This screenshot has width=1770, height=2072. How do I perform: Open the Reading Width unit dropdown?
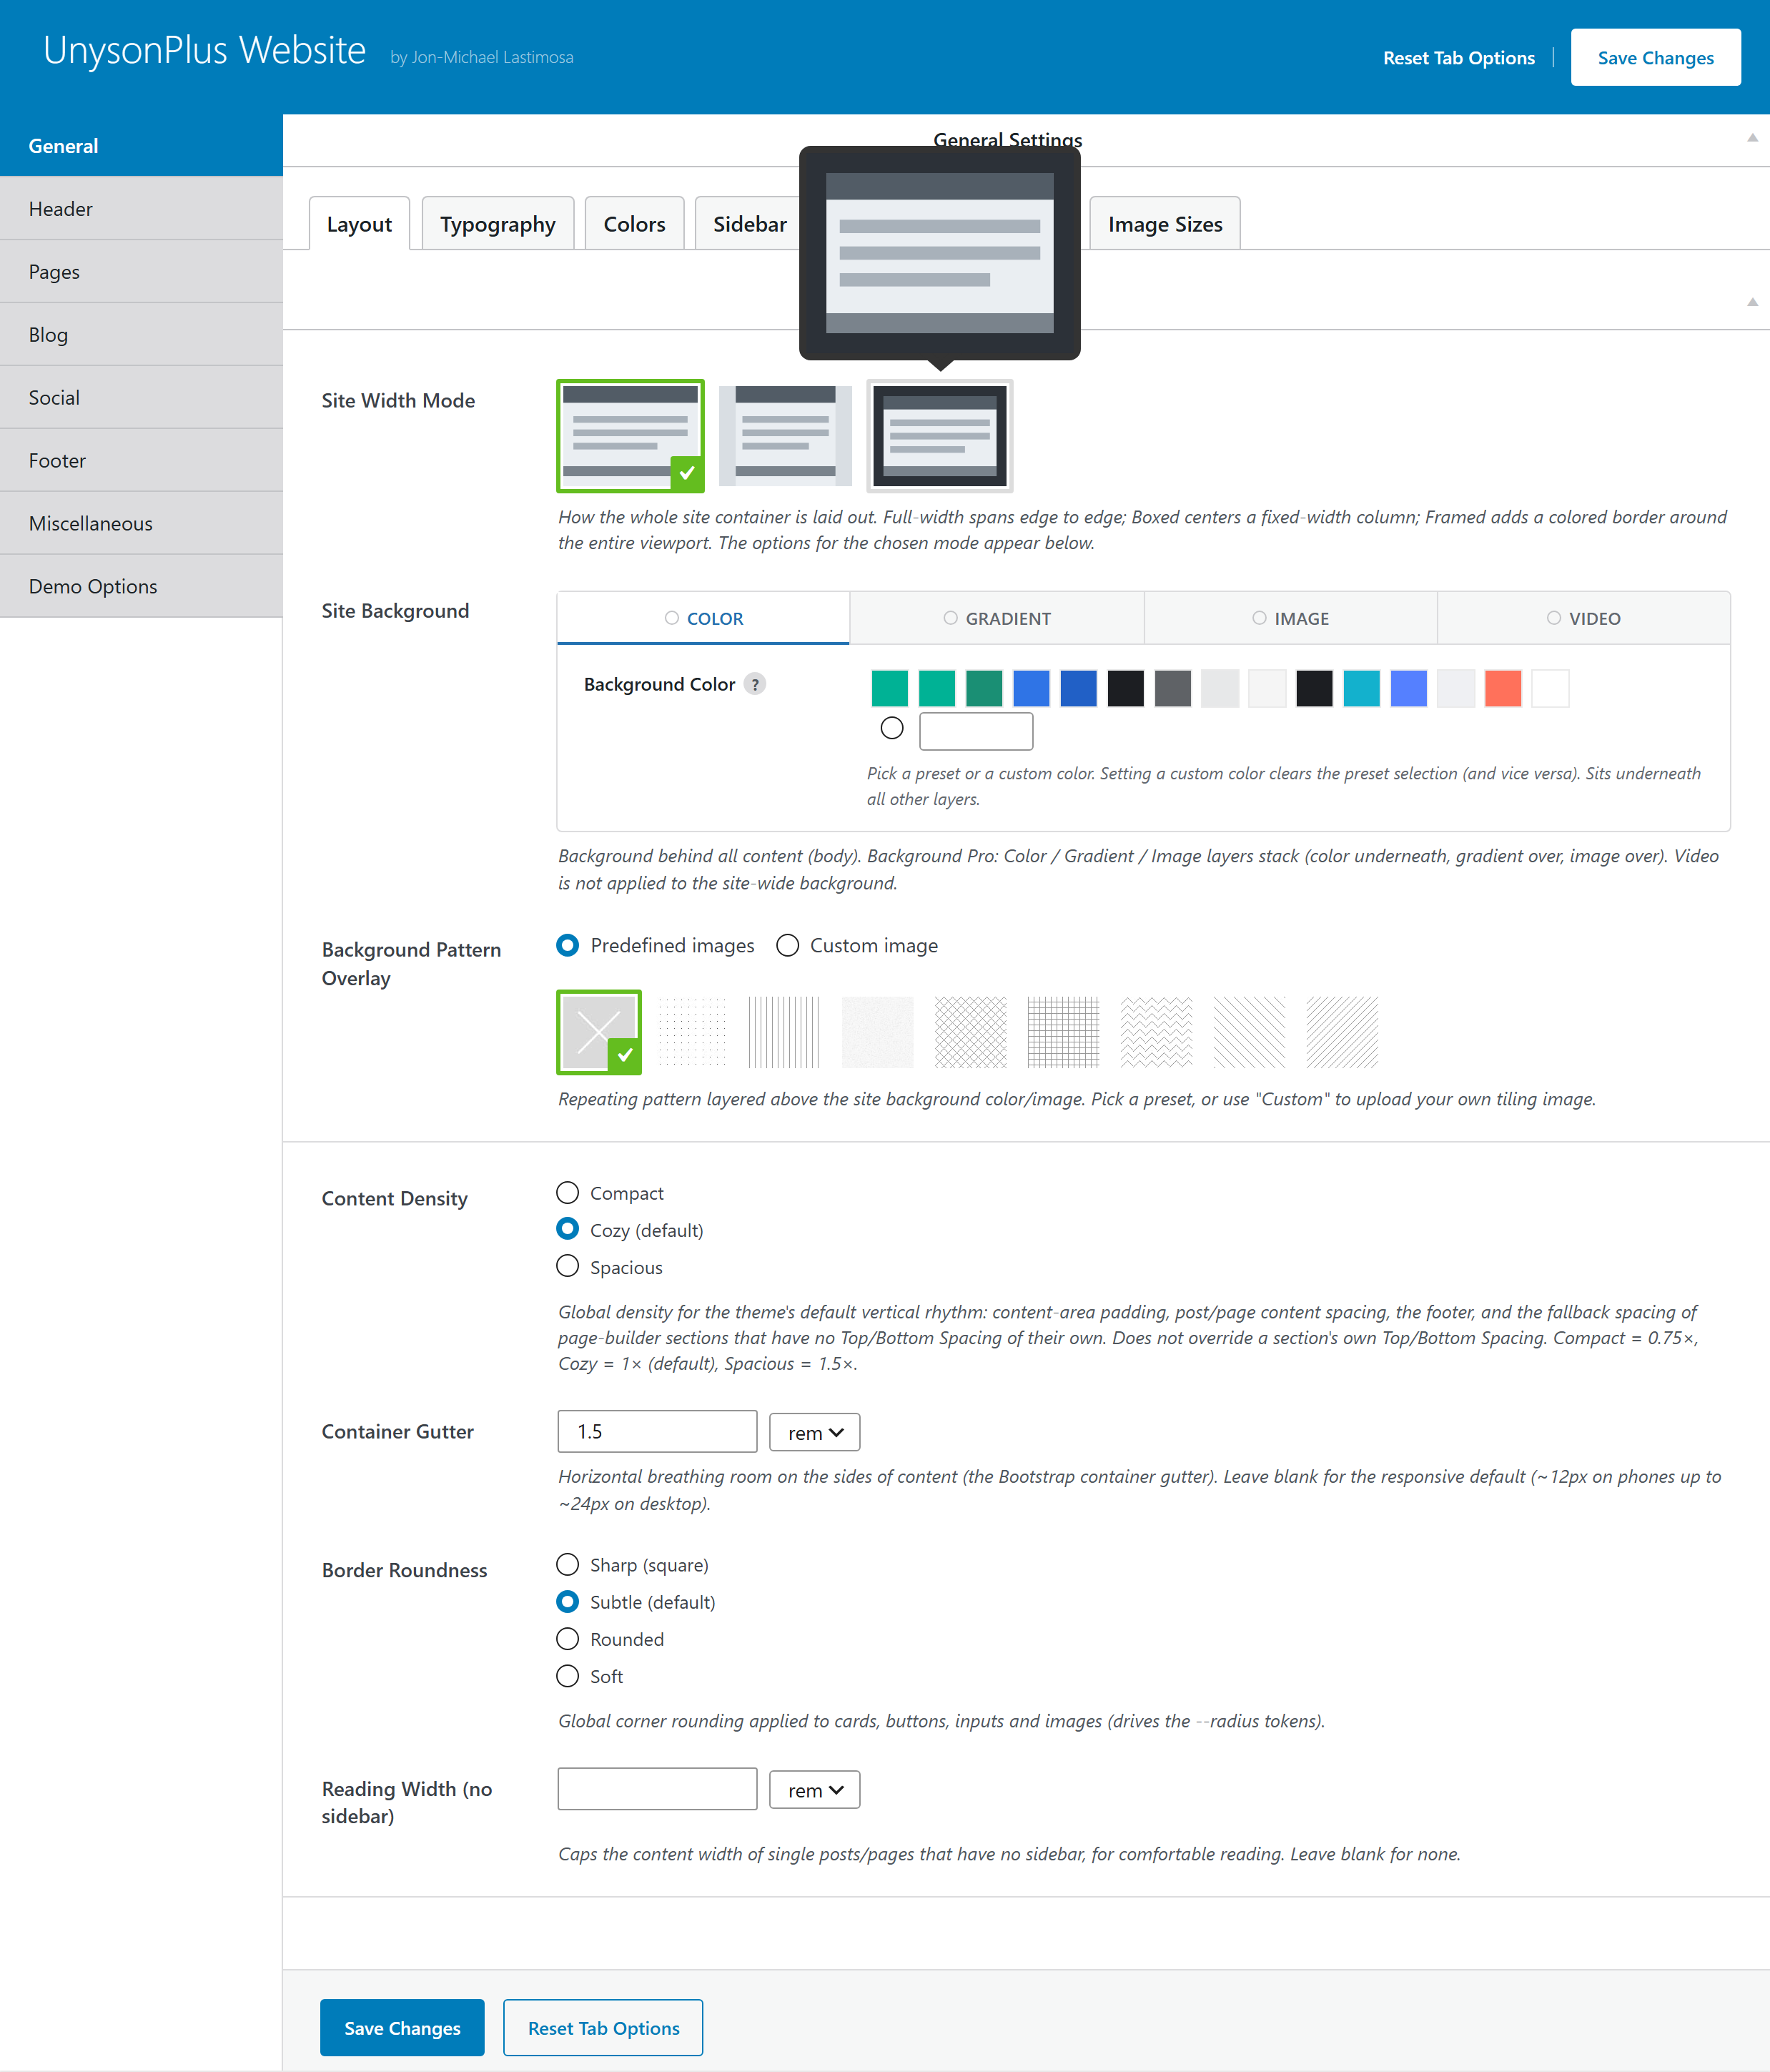[x=815, y=1789]
